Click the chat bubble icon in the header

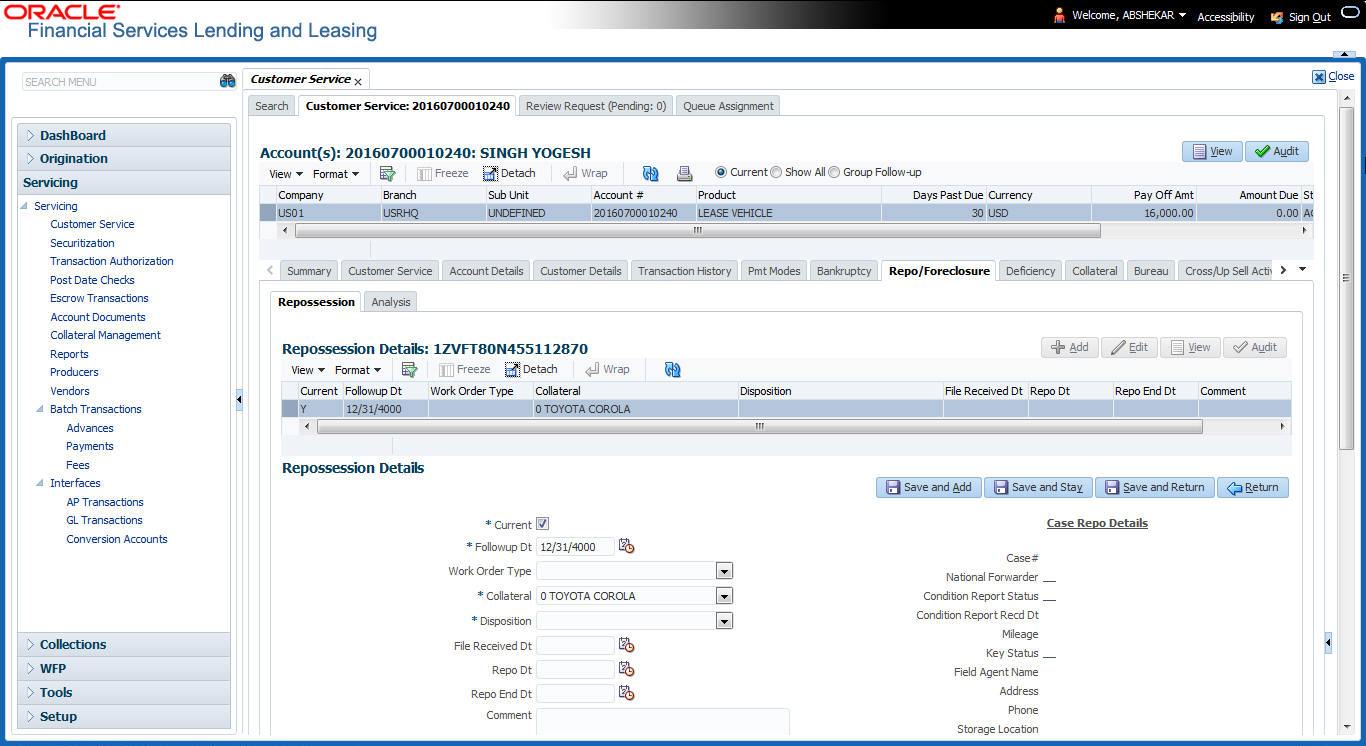pos(1352,14)
